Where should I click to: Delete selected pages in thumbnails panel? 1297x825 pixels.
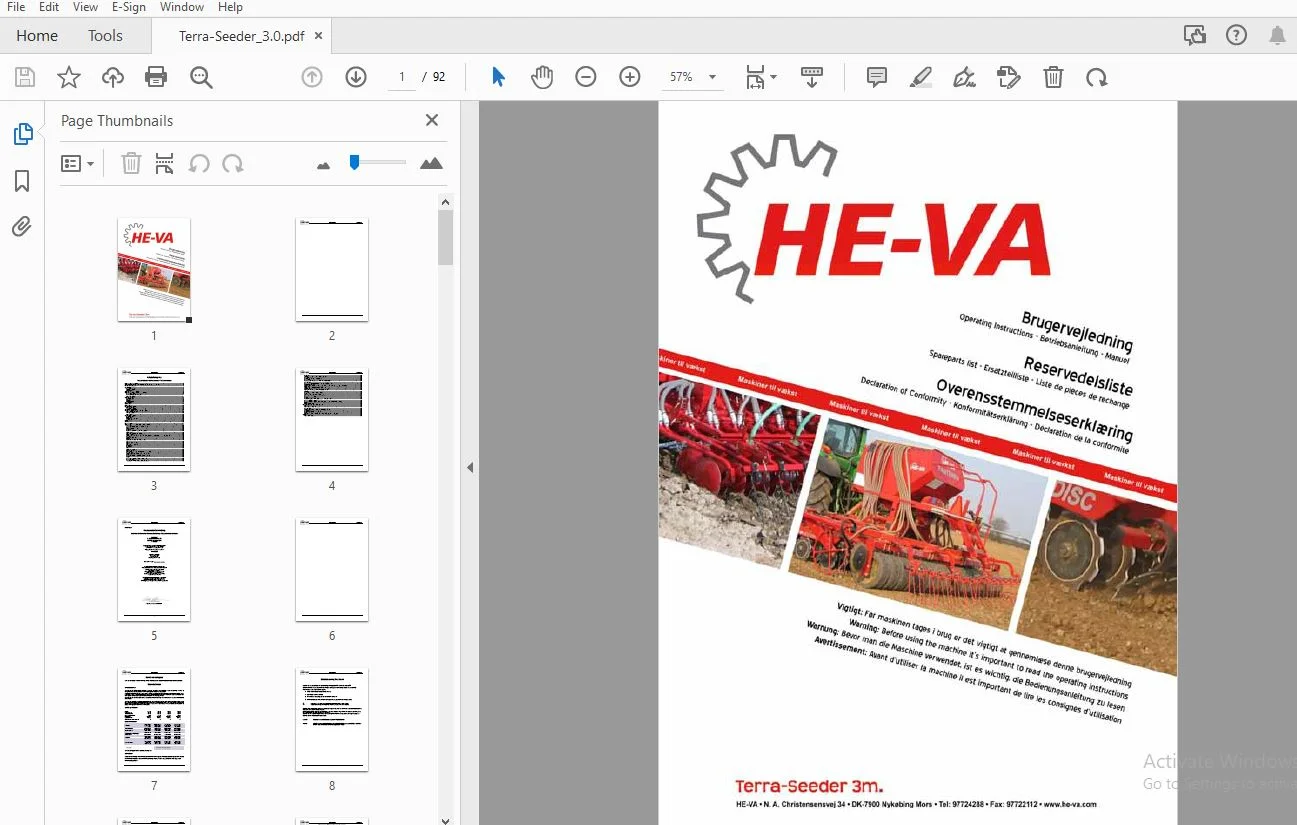(131, 163)
